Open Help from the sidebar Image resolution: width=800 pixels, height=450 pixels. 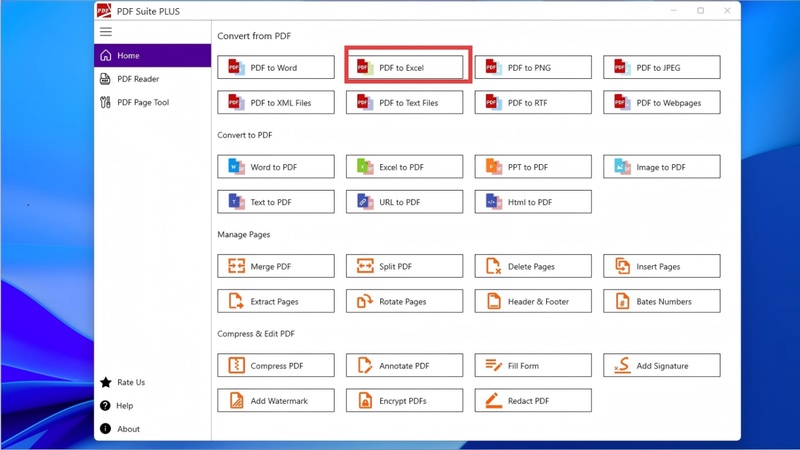[153, 406]
